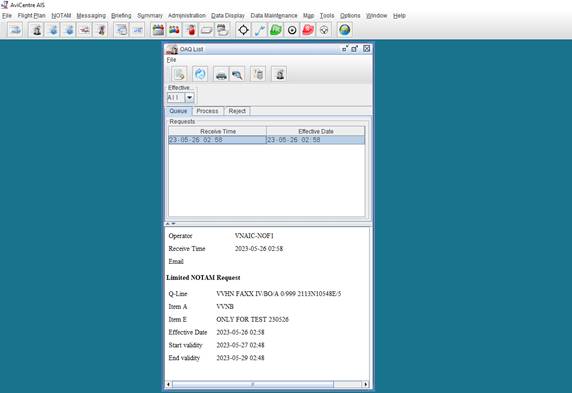572x393 pixels.
Task: Click the magnifier search icon in OAQ List
Action: tap(237, 74)
